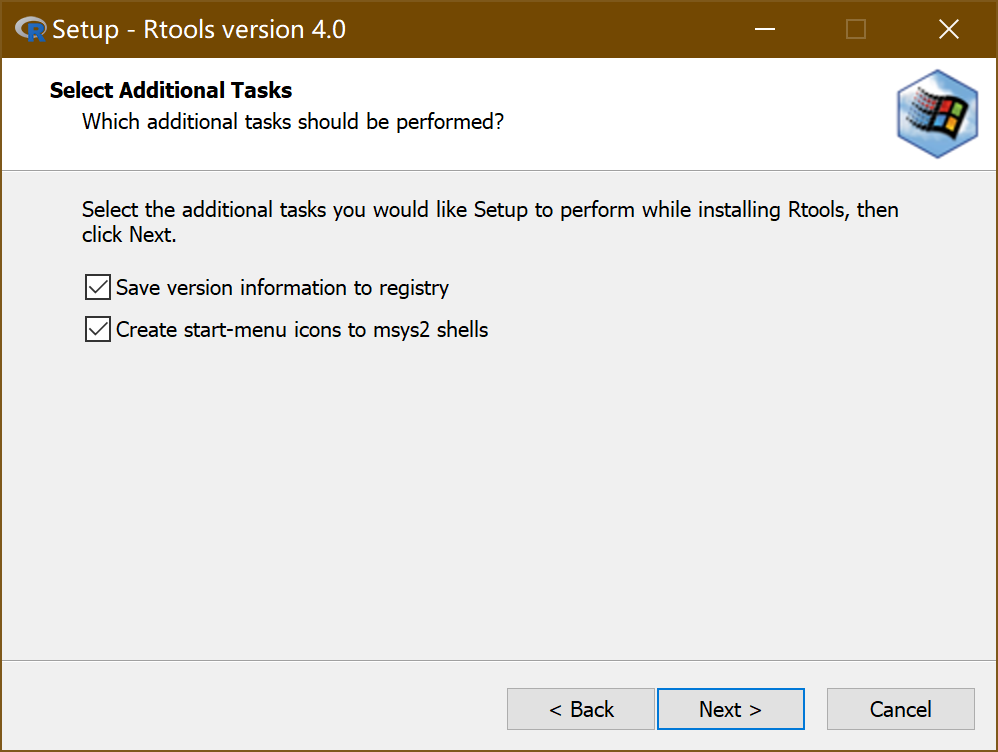
Task: Minimize the Rtools setup window
Action: point(764,30)
